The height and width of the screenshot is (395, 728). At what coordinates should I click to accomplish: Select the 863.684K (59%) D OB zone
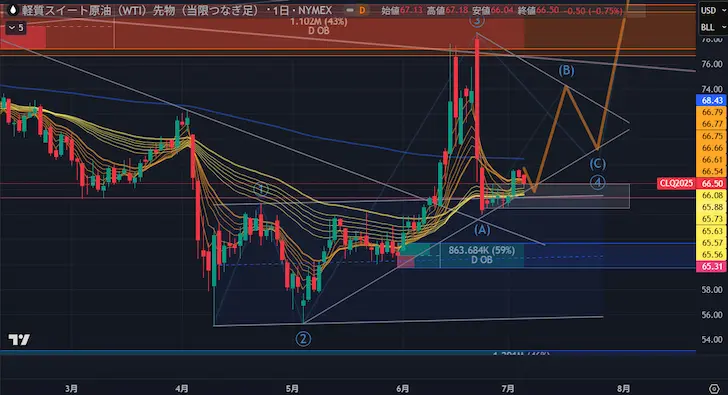[x=481, y=255]
